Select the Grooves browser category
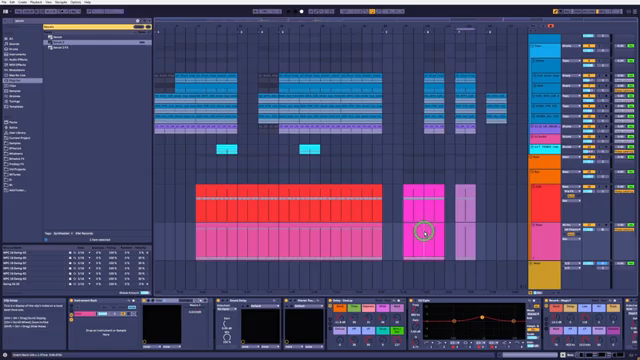Viewport: 640px width, 360px height. [15, 96]
